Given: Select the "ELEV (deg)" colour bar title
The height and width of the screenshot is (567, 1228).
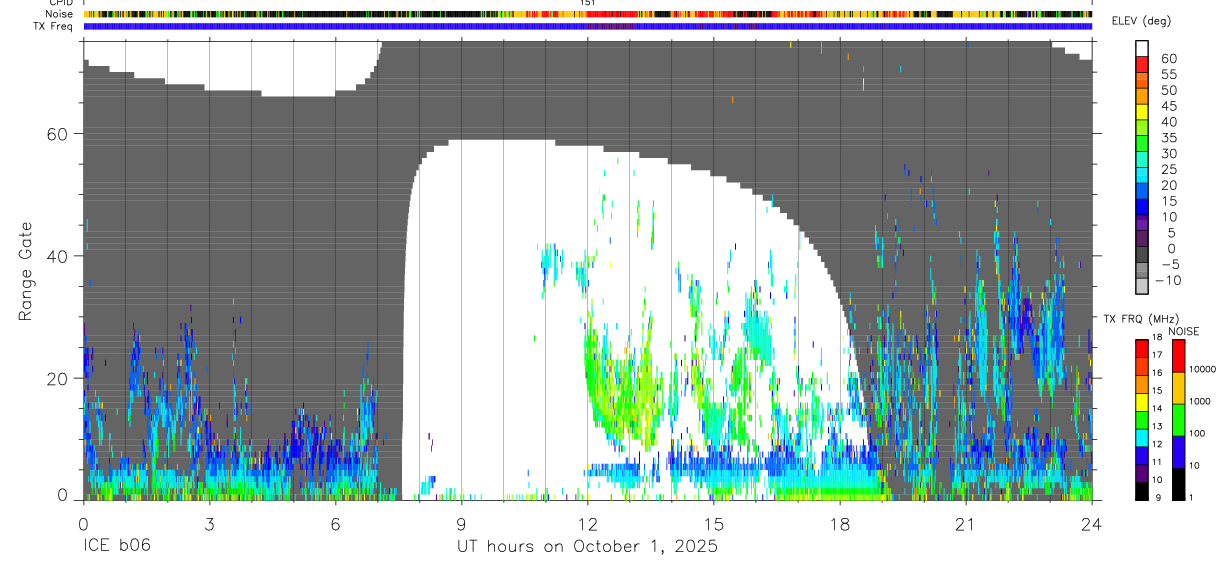Looking at the screenshot, I should (x=1141, y=21).
